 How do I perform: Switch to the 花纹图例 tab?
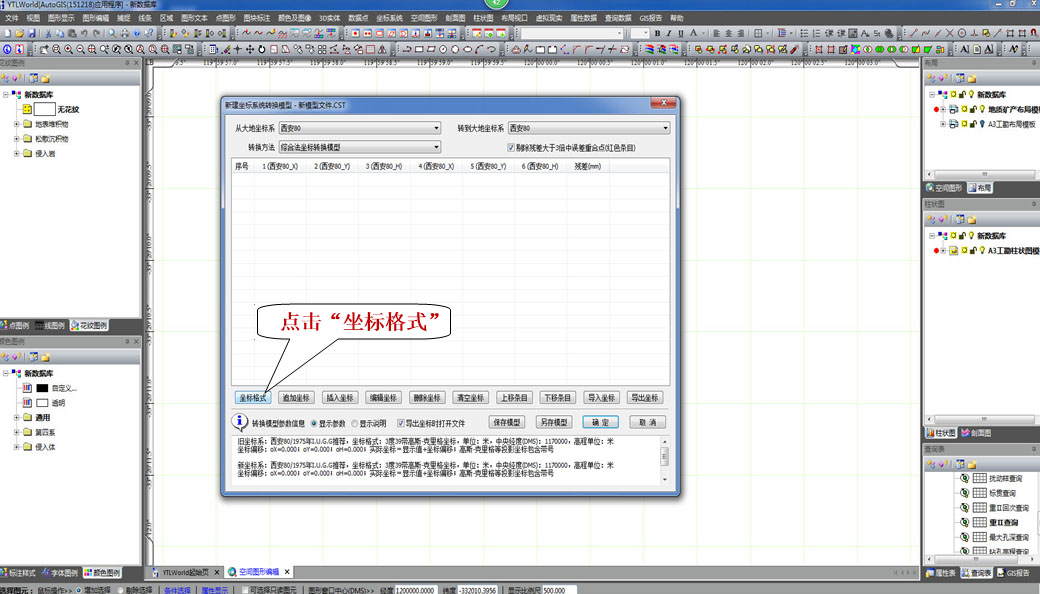tap(89, 326)
